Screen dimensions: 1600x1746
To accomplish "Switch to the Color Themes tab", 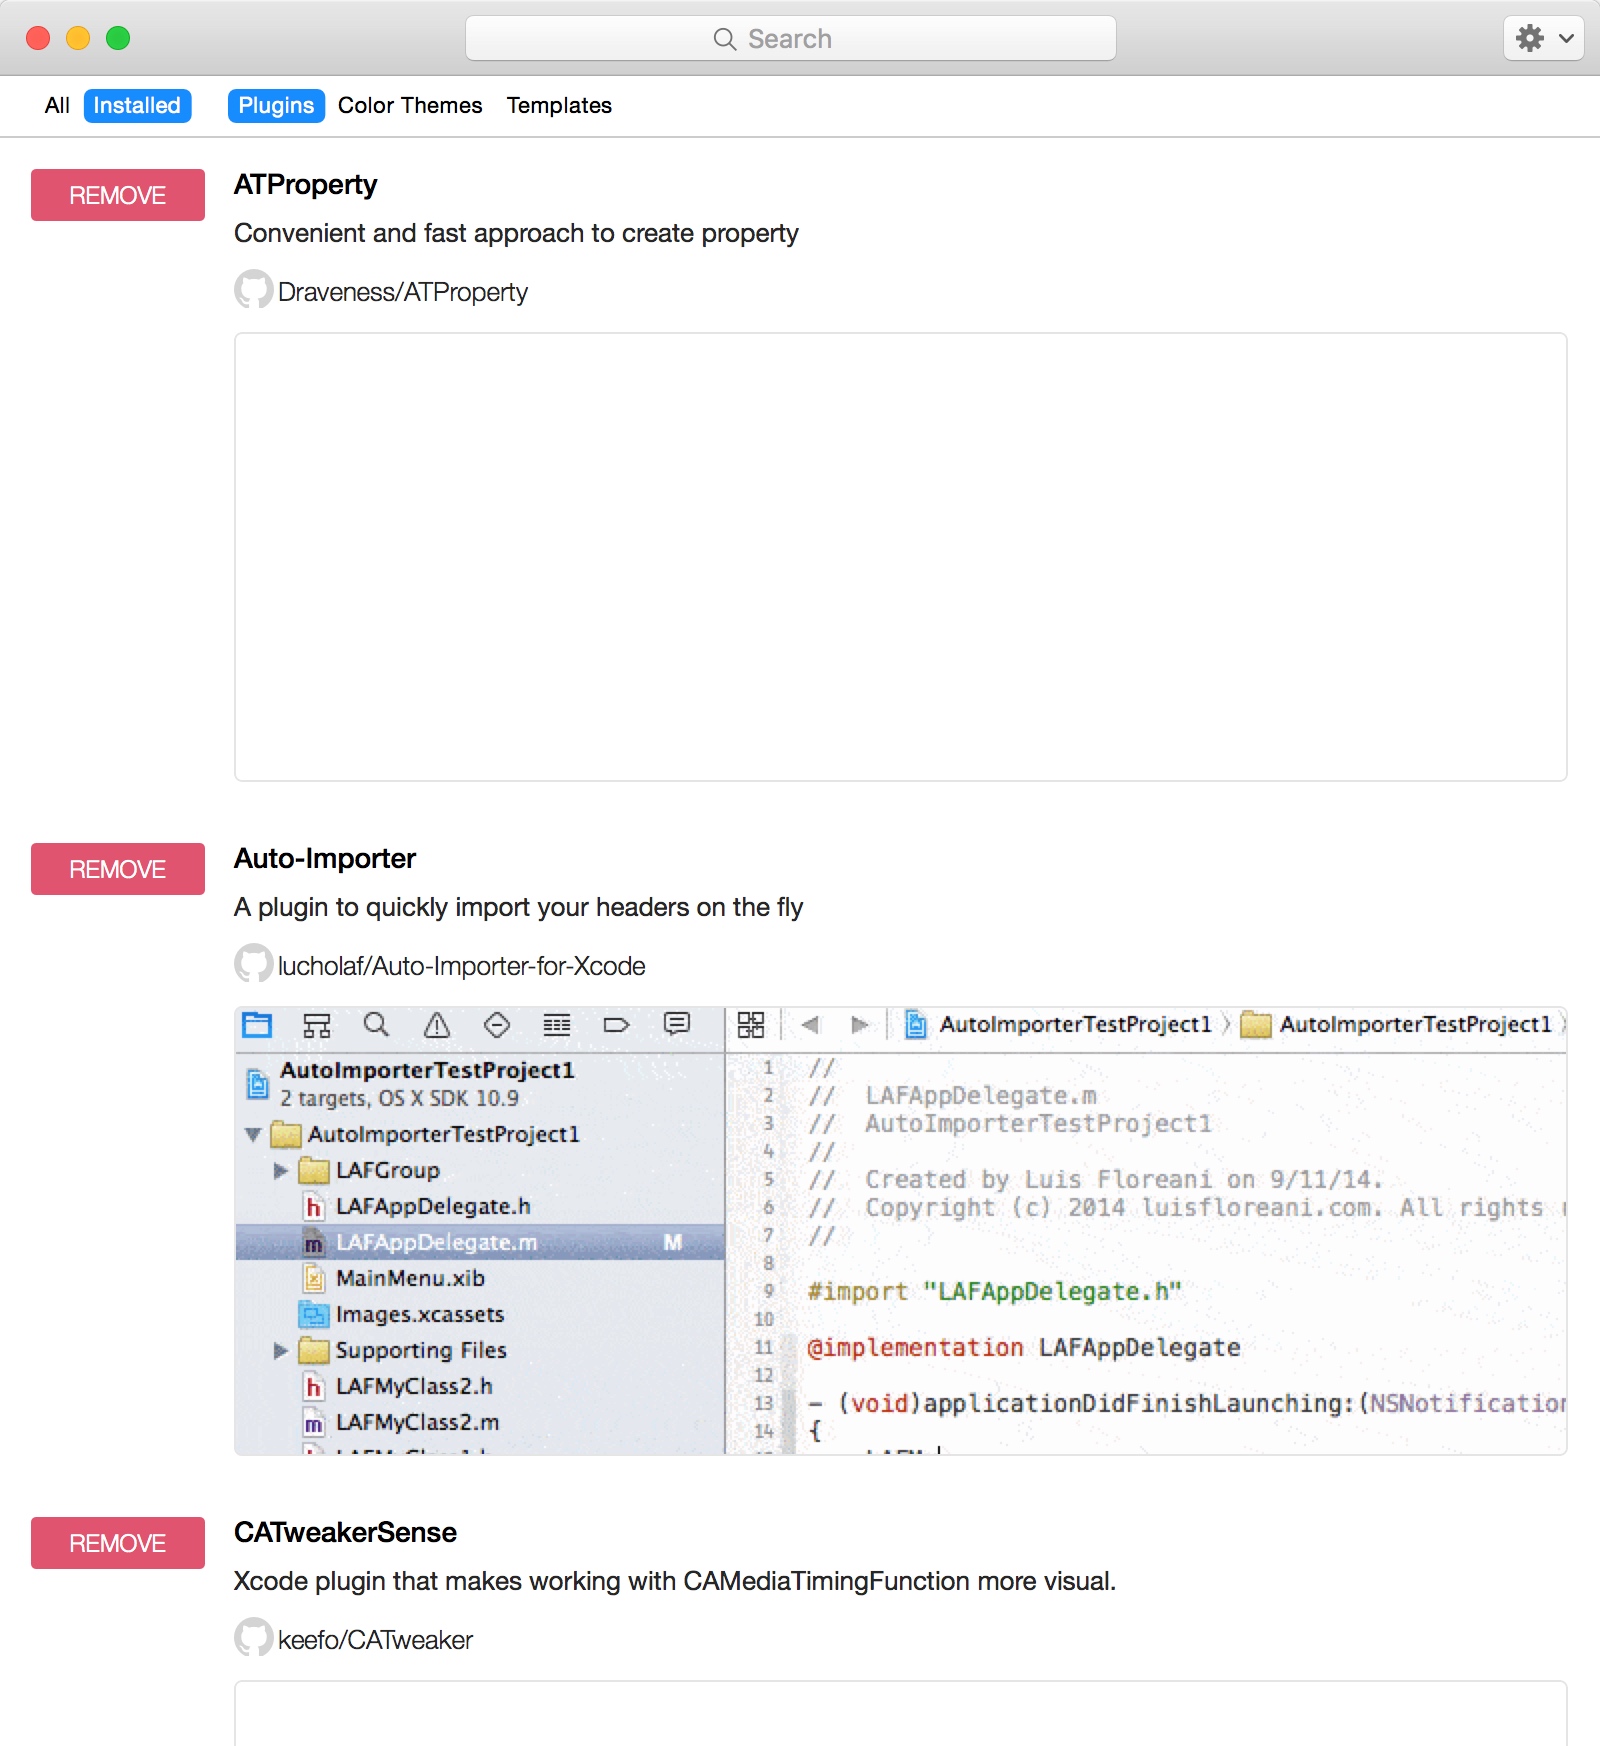I will click(410, 105).
